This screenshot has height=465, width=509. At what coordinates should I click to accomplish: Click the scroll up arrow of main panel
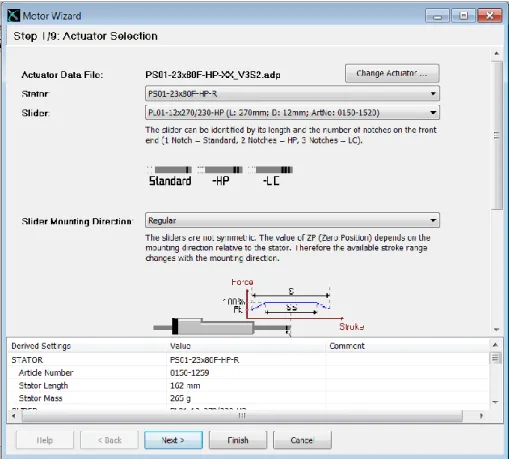click(497, 53)
